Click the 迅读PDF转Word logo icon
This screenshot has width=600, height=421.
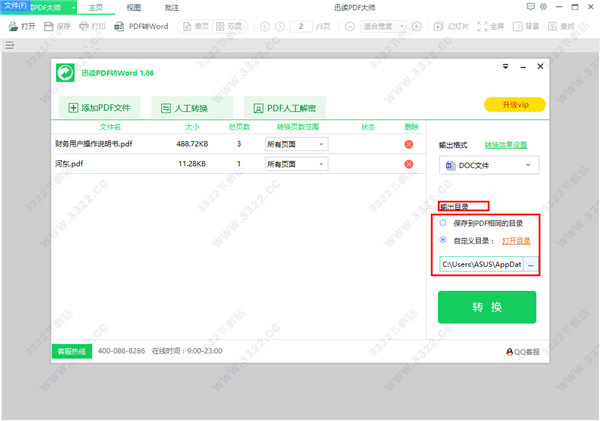pyautogui.click(x=65, y=73)
